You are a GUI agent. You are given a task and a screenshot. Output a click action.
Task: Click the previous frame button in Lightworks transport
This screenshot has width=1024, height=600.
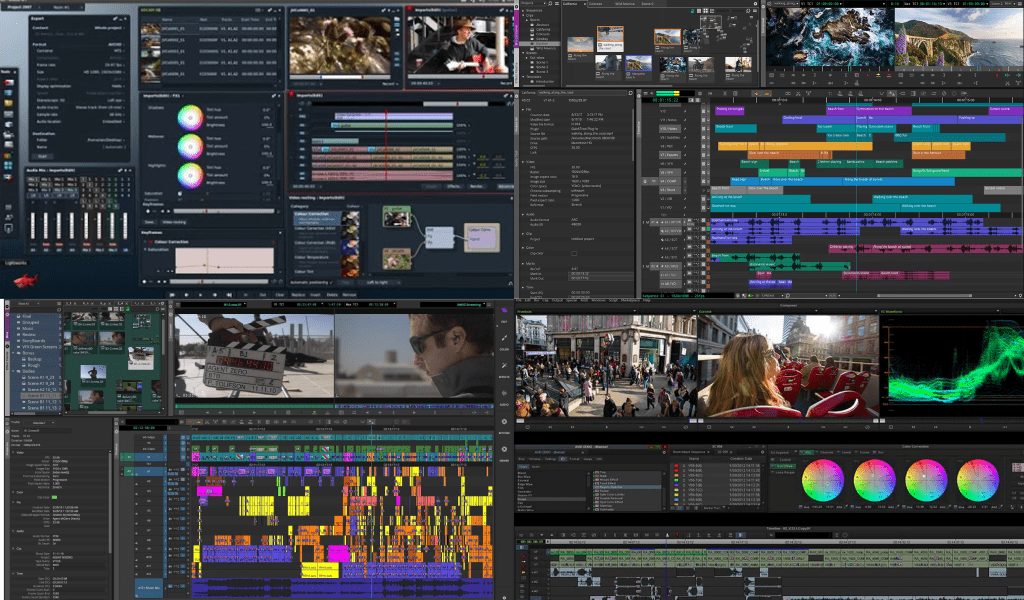pyautogui.click(x=186, y=294)
